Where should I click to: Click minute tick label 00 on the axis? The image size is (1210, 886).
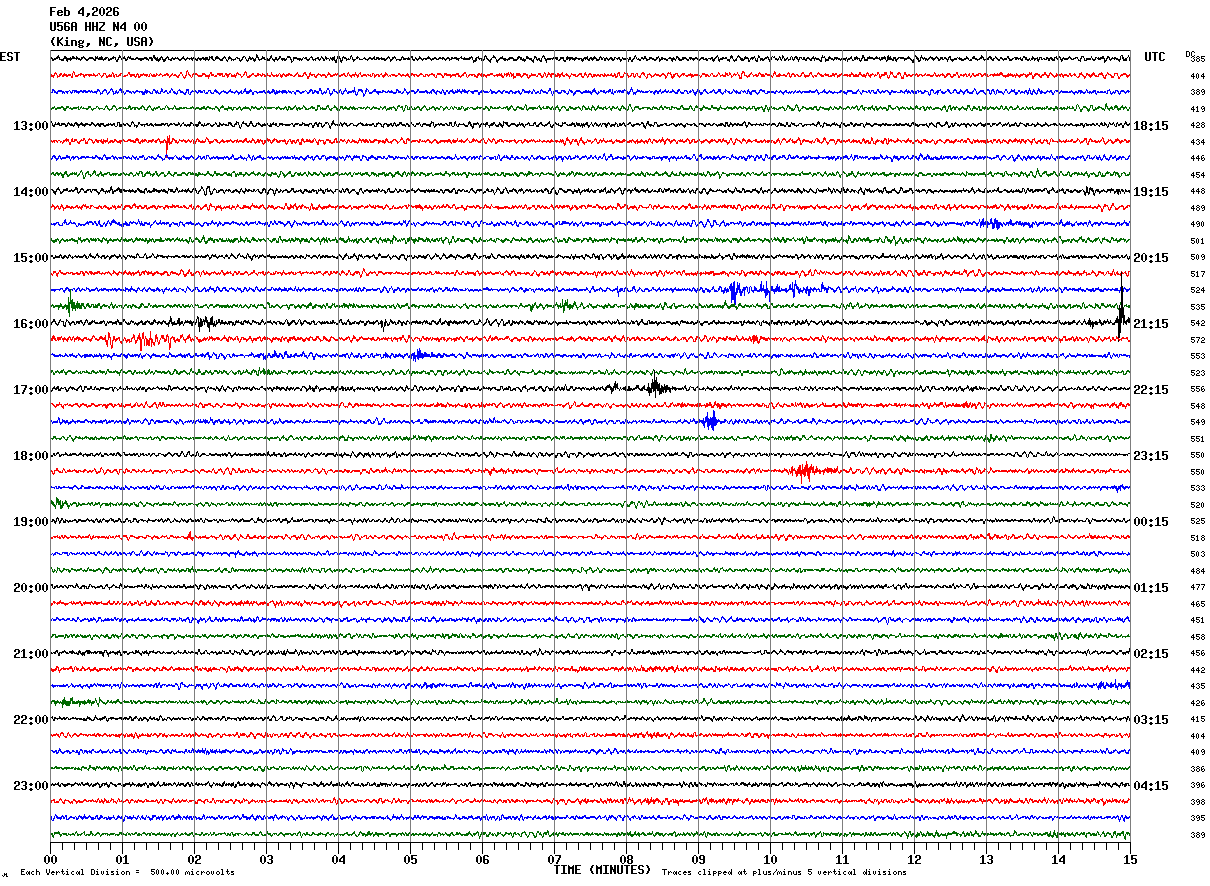50,859
